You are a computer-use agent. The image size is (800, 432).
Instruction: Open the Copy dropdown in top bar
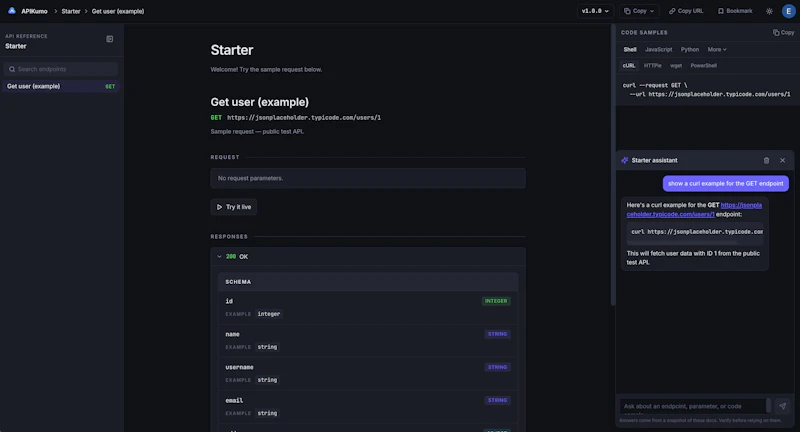(639, 11)
